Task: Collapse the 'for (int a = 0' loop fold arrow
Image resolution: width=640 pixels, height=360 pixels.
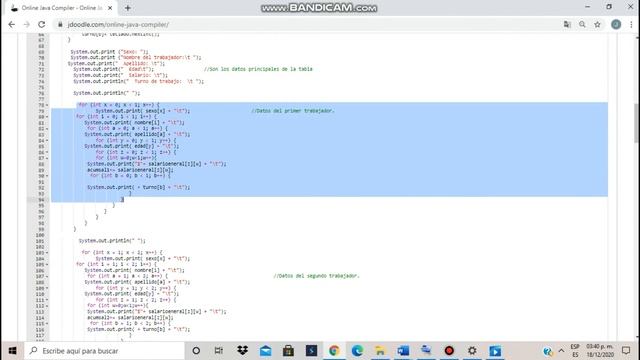Action: pyautogui.click(x=47, y=129)
